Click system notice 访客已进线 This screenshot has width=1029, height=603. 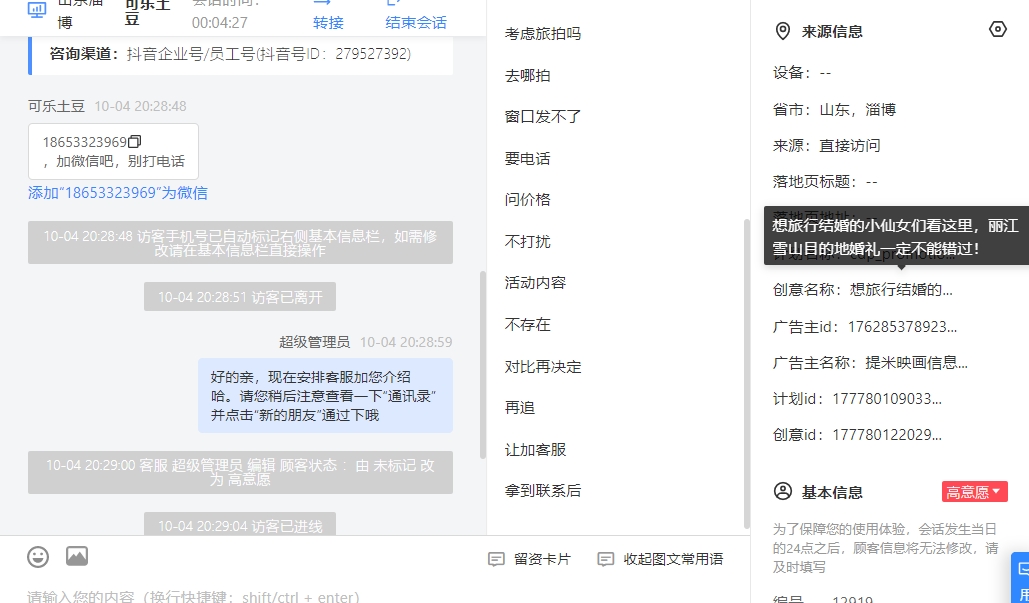click(240, 524)
